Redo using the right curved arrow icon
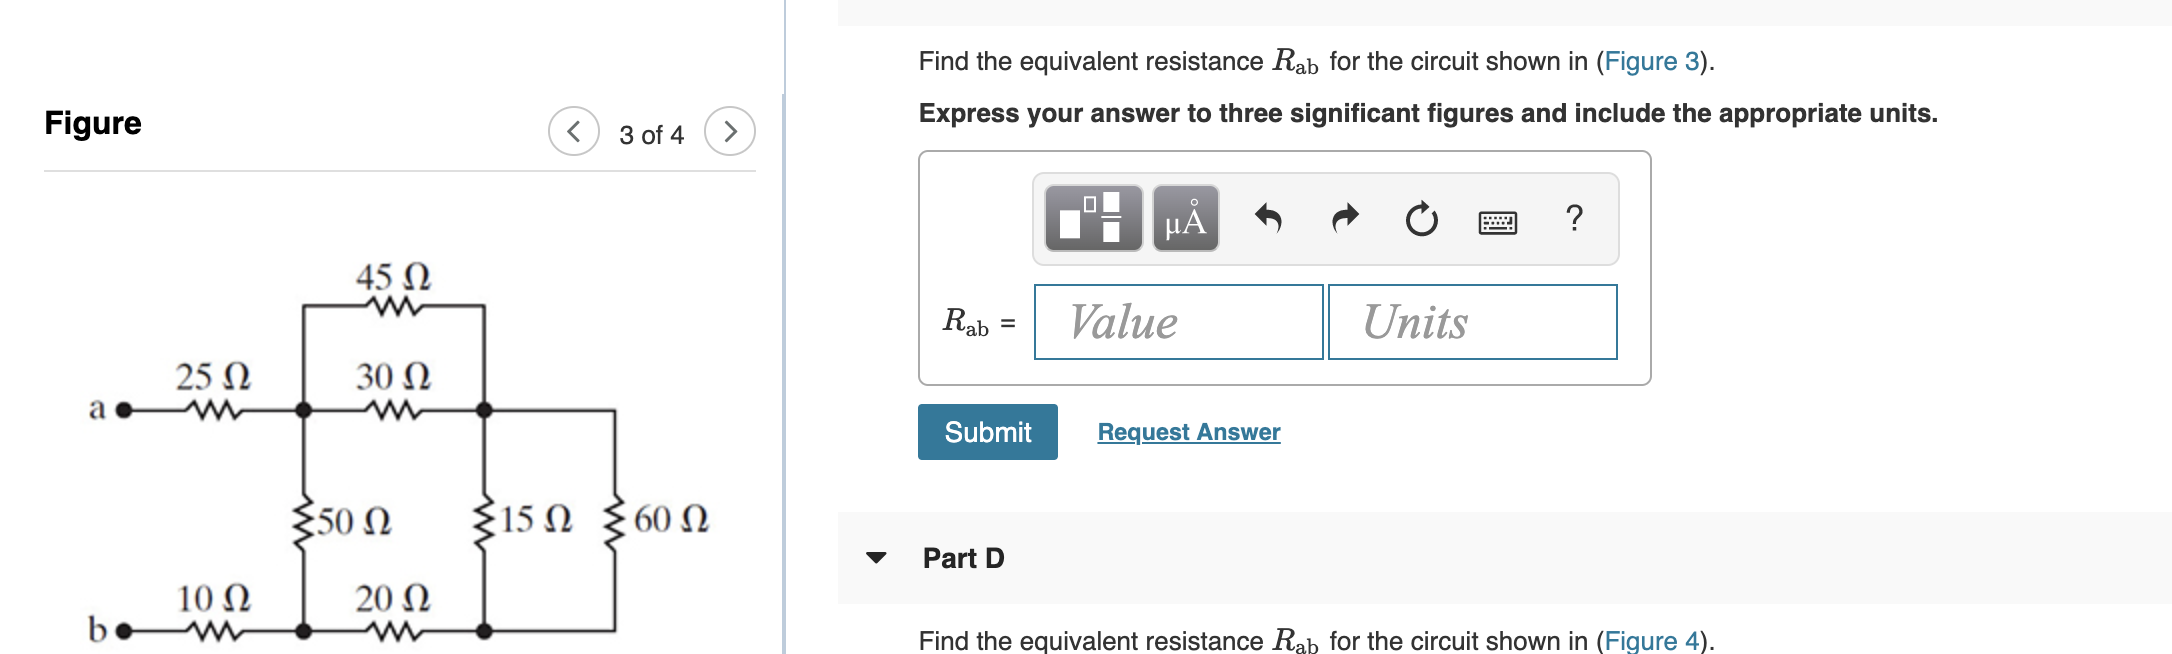The width and height of the screenshot is (2172, 654). [1345, 218]
